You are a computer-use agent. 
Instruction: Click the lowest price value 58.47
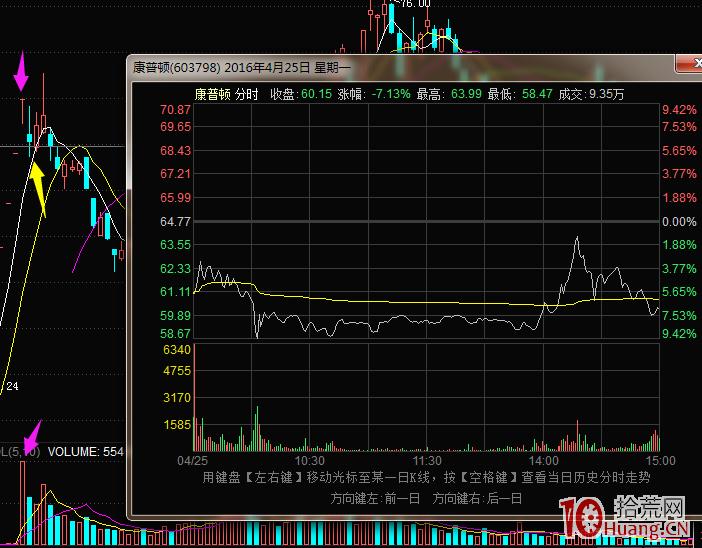(x=537, y=94)
